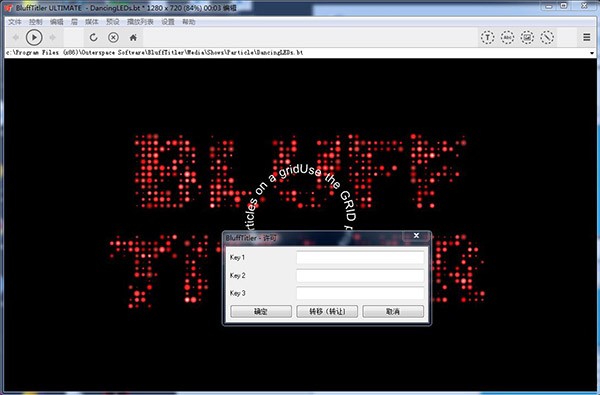Click the 转移 (转让) button
Image resolution: width=600 pixels, height=395 pixels.
(x=327, y=312)
